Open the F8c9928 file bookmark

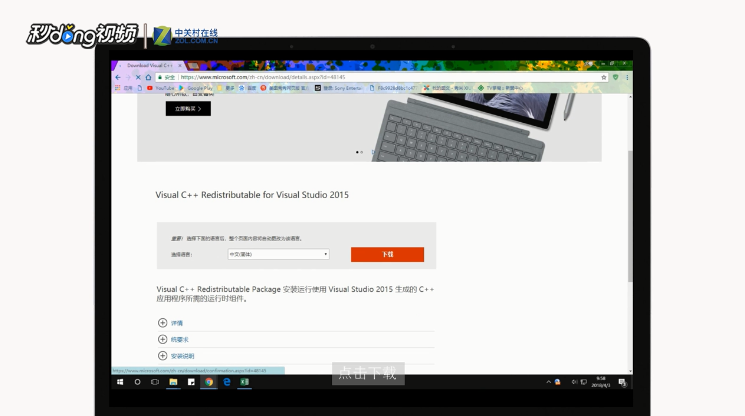click(392, 88)
